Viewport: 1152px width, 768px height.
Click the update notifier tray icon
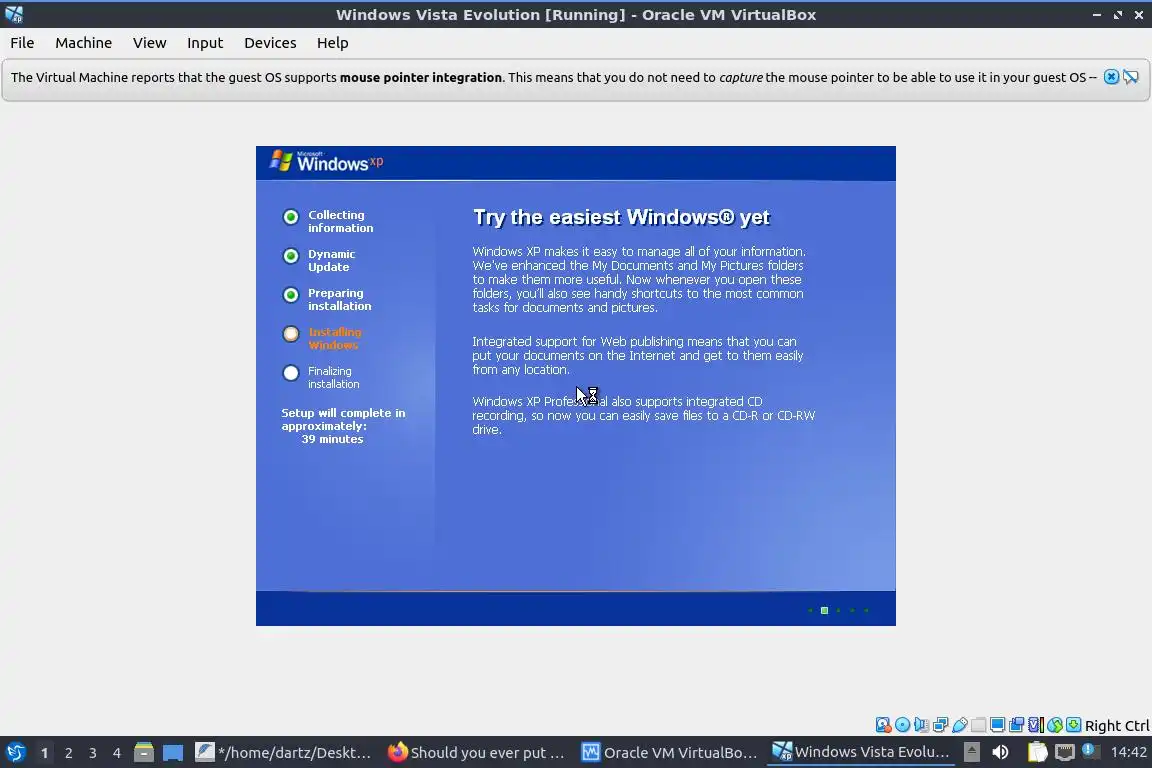point(1091,751)
